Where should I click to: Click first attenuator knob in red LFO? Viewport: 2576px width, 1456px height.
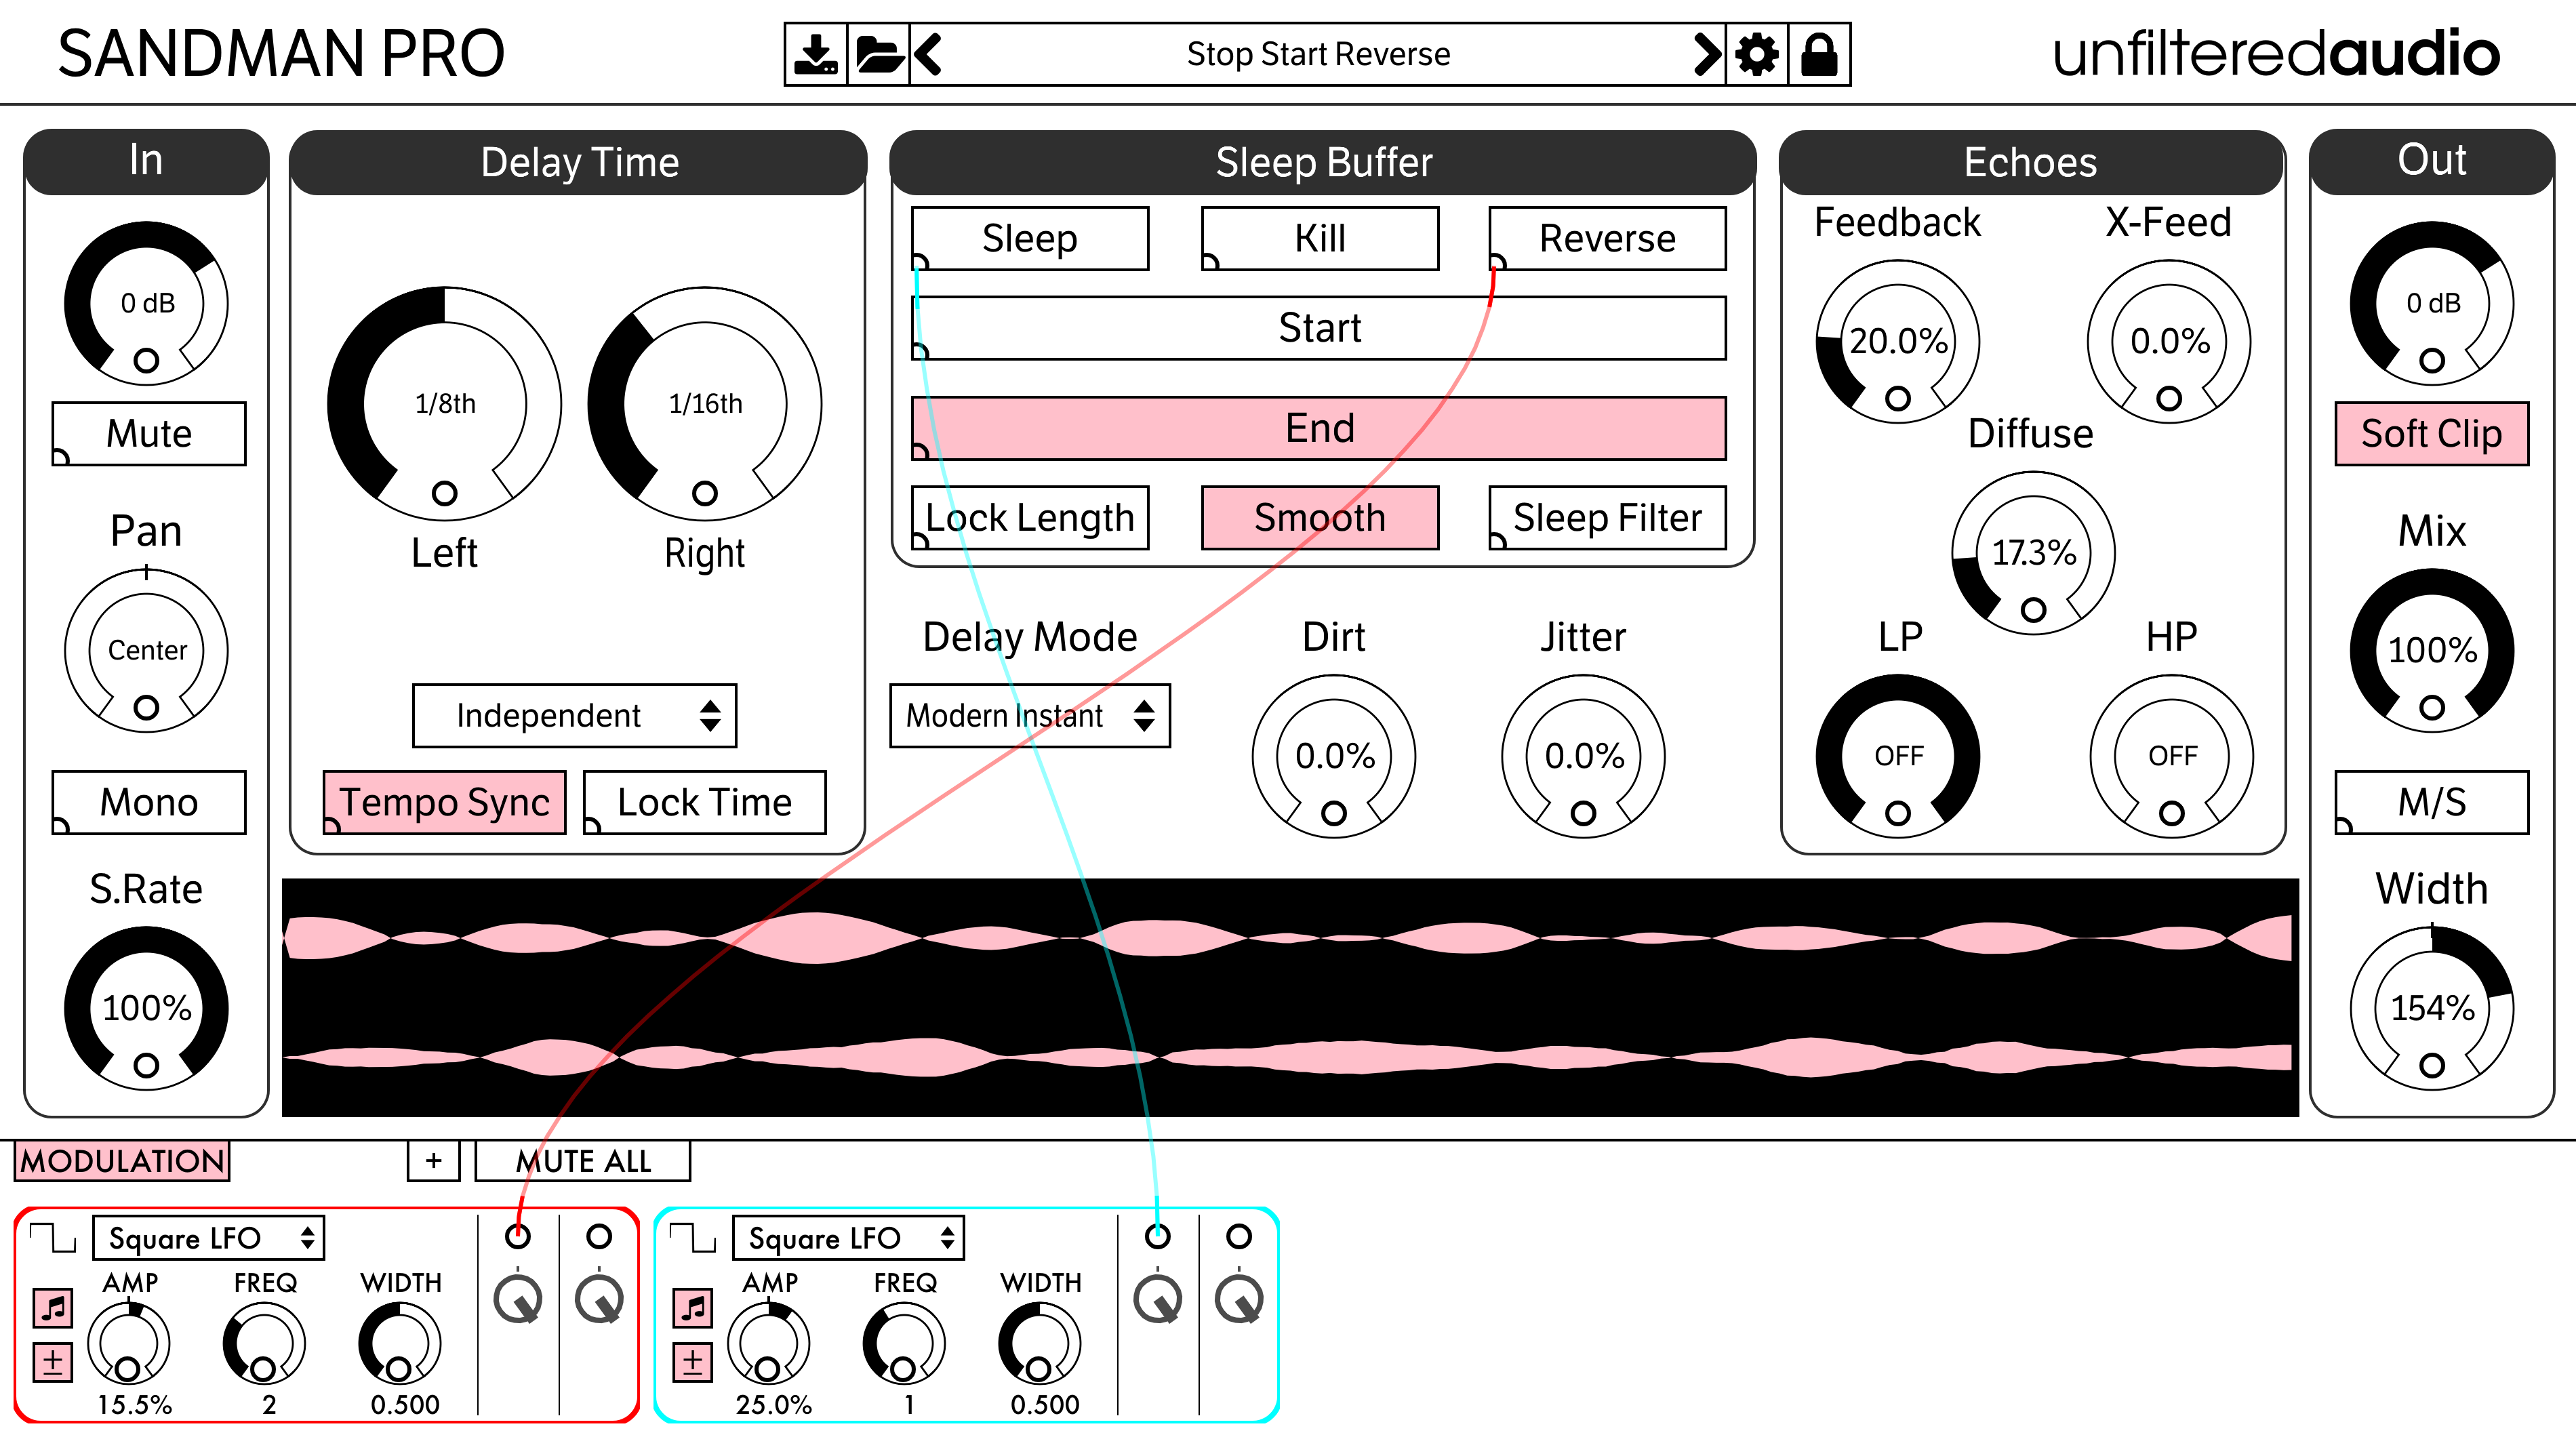click(518, 1299)
